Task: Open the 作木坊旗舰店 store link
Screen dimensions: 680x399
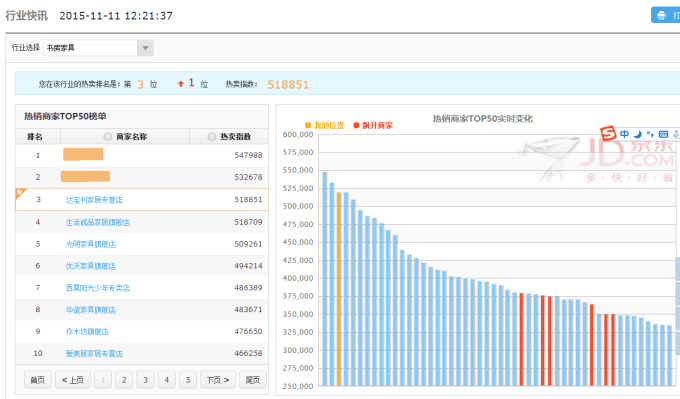Action: [x=87, y=331]
